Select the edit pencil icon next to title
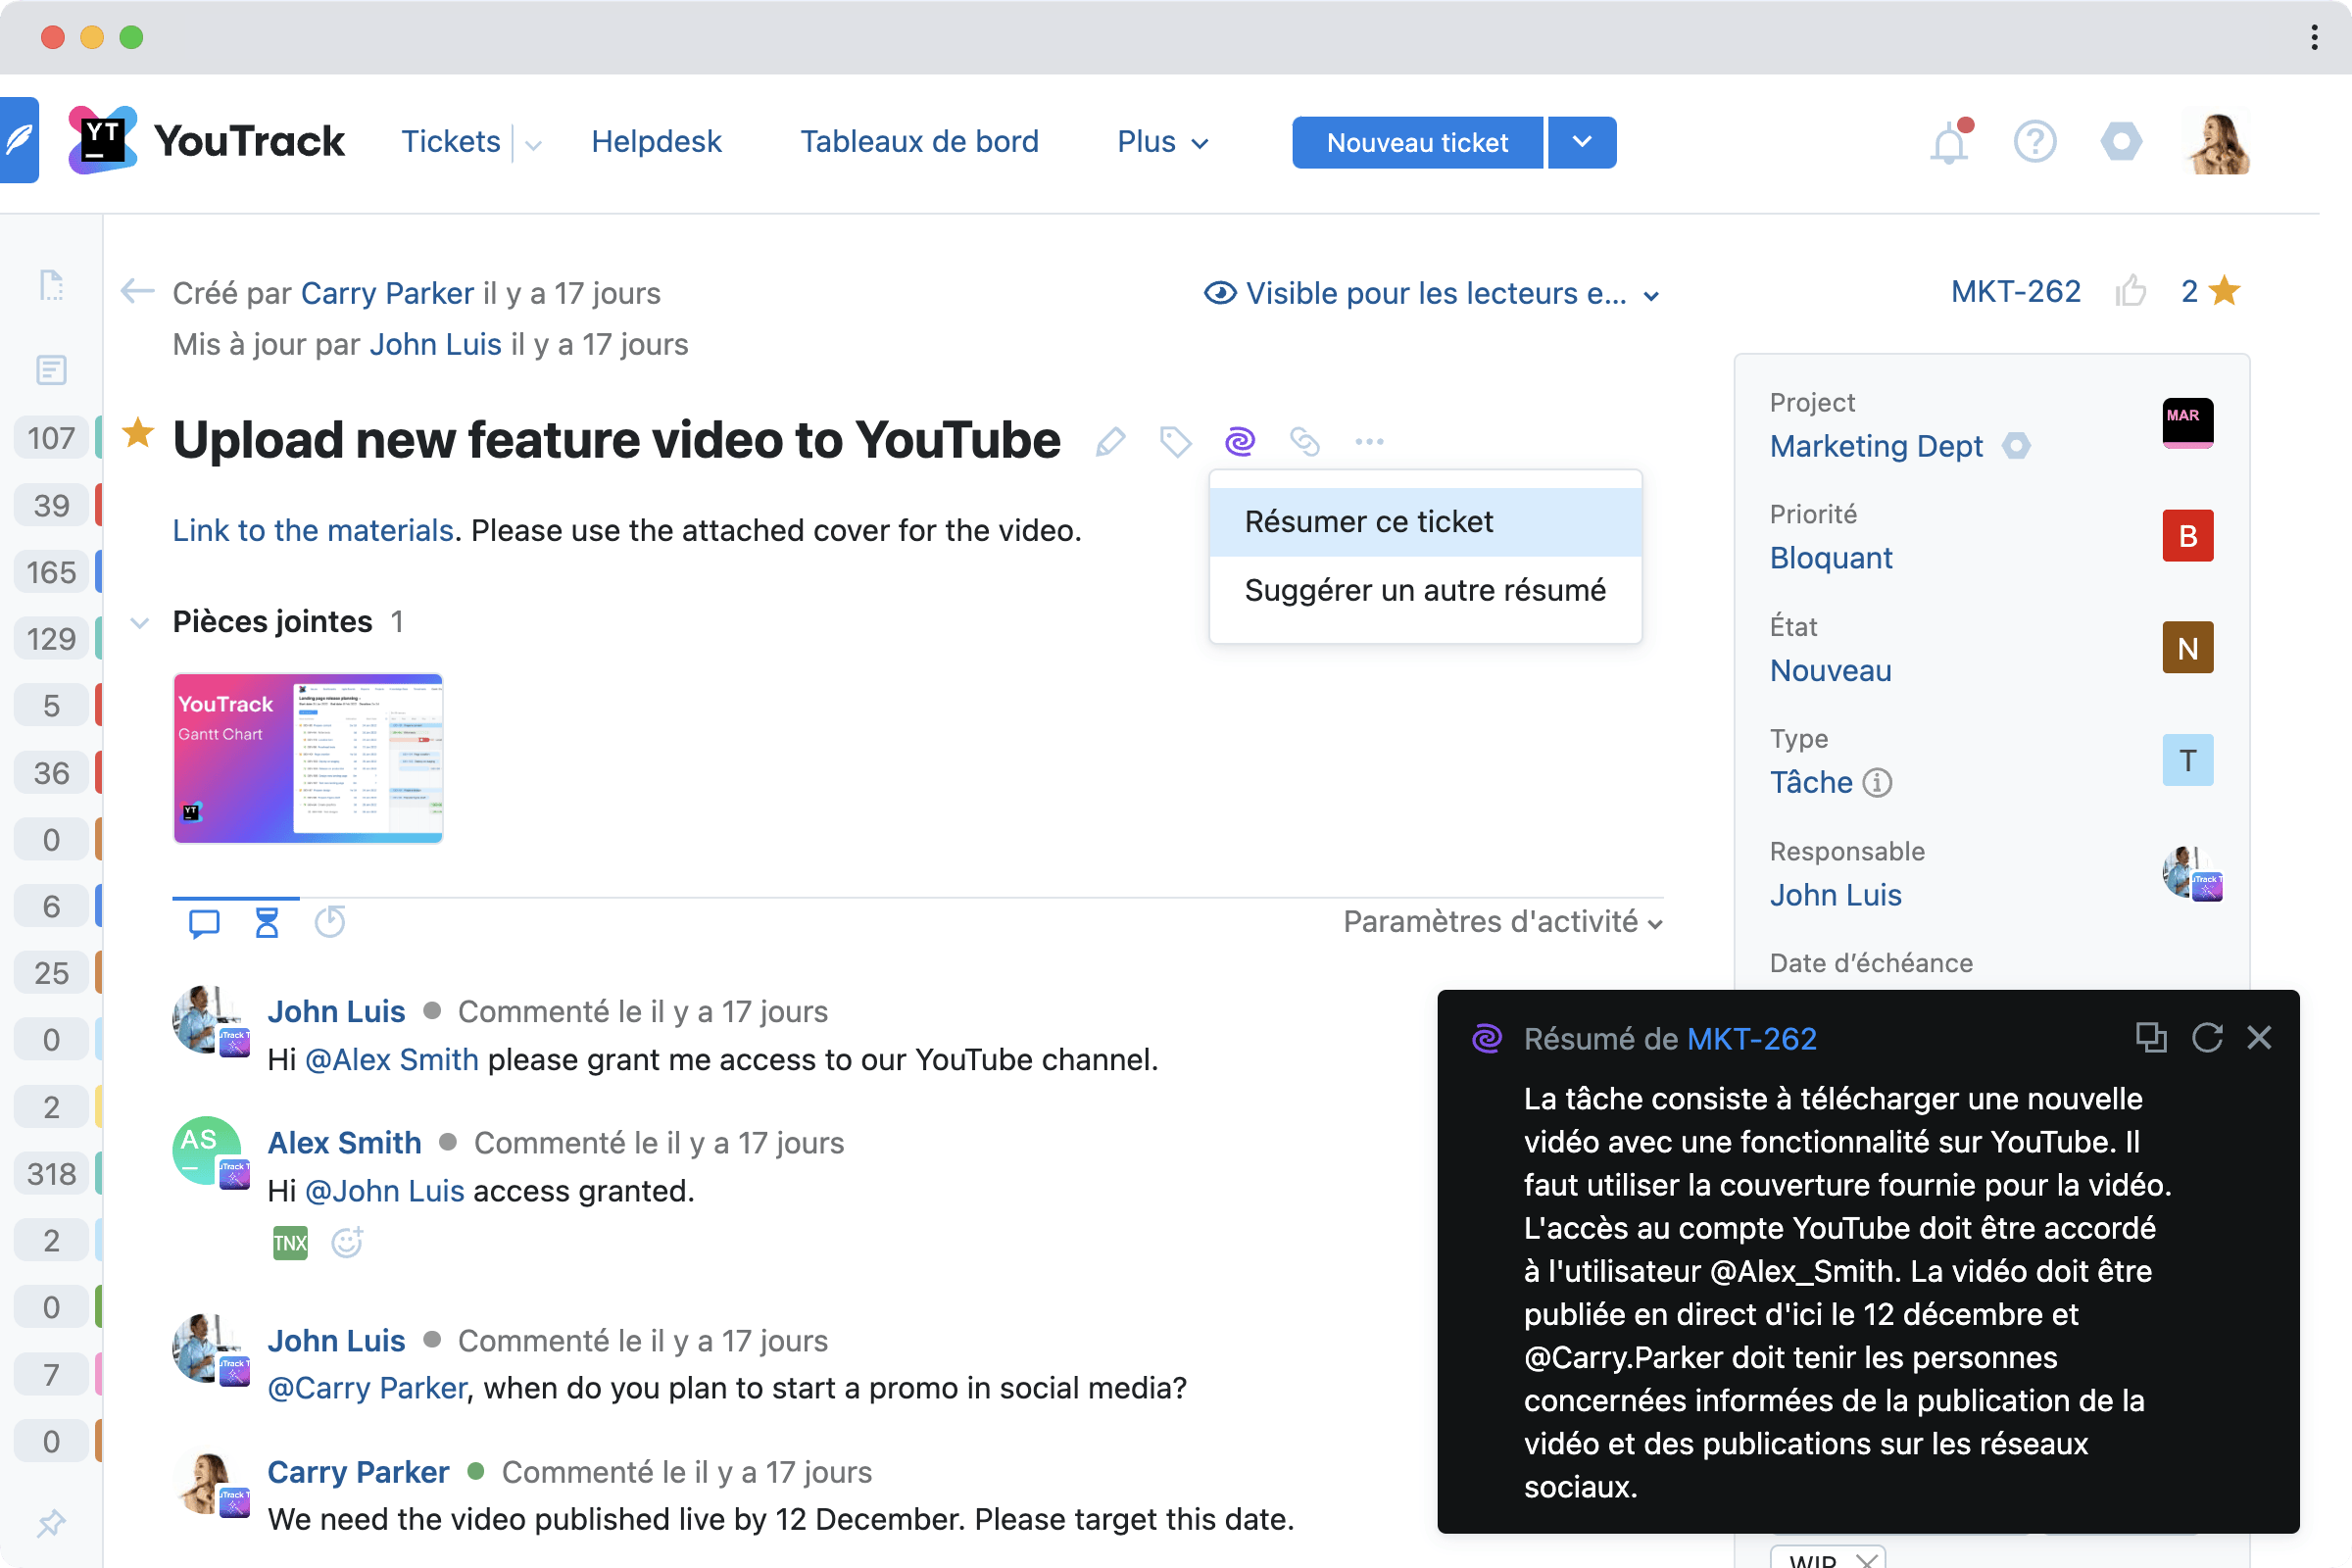 [1110, 441]
